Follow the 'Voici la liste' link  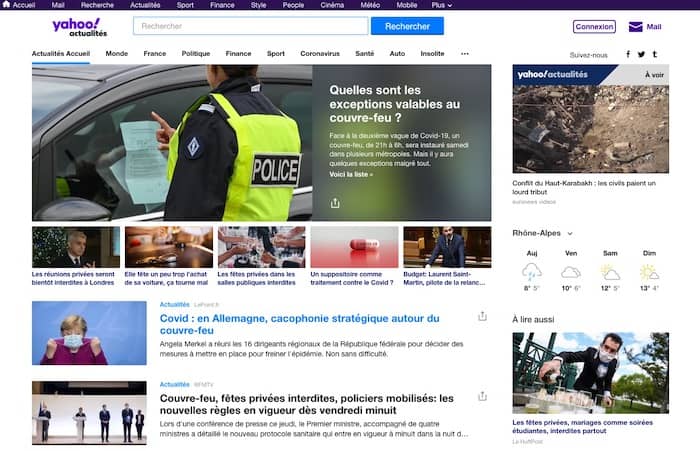pyautogui.click(x=351, y=174)
